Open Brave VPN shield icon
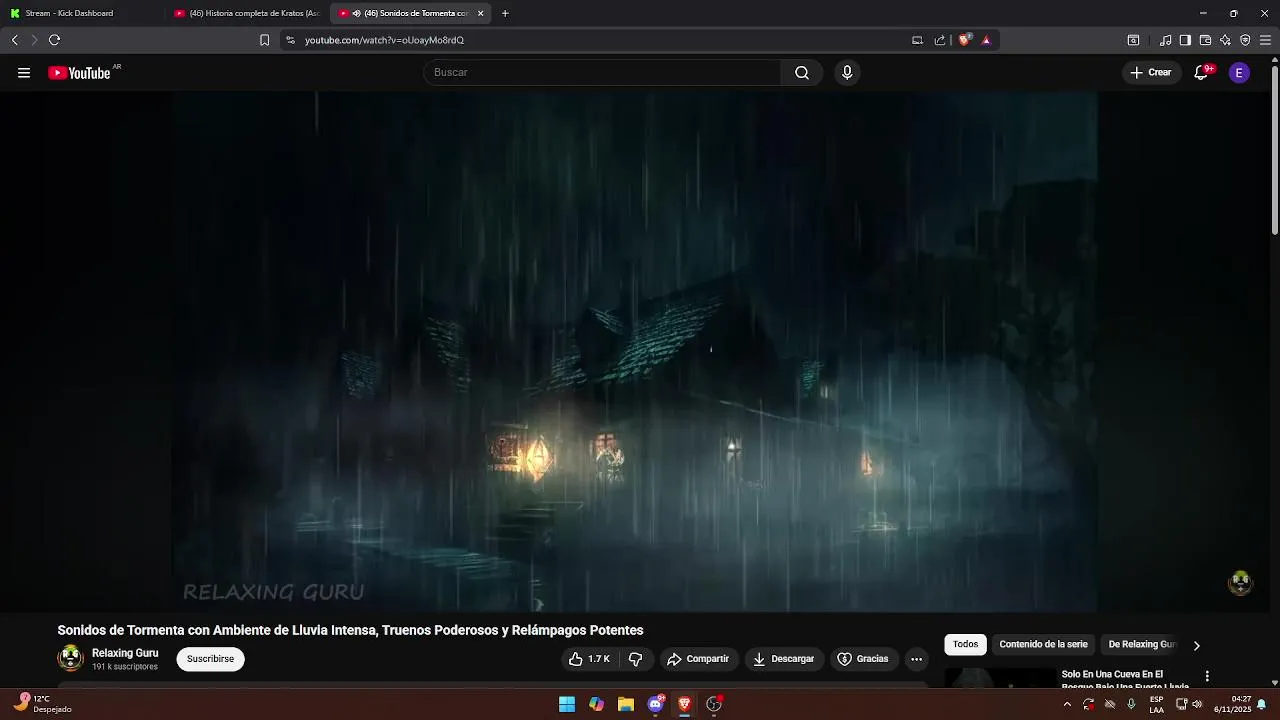1280x720 pixels. [1245, 40]
